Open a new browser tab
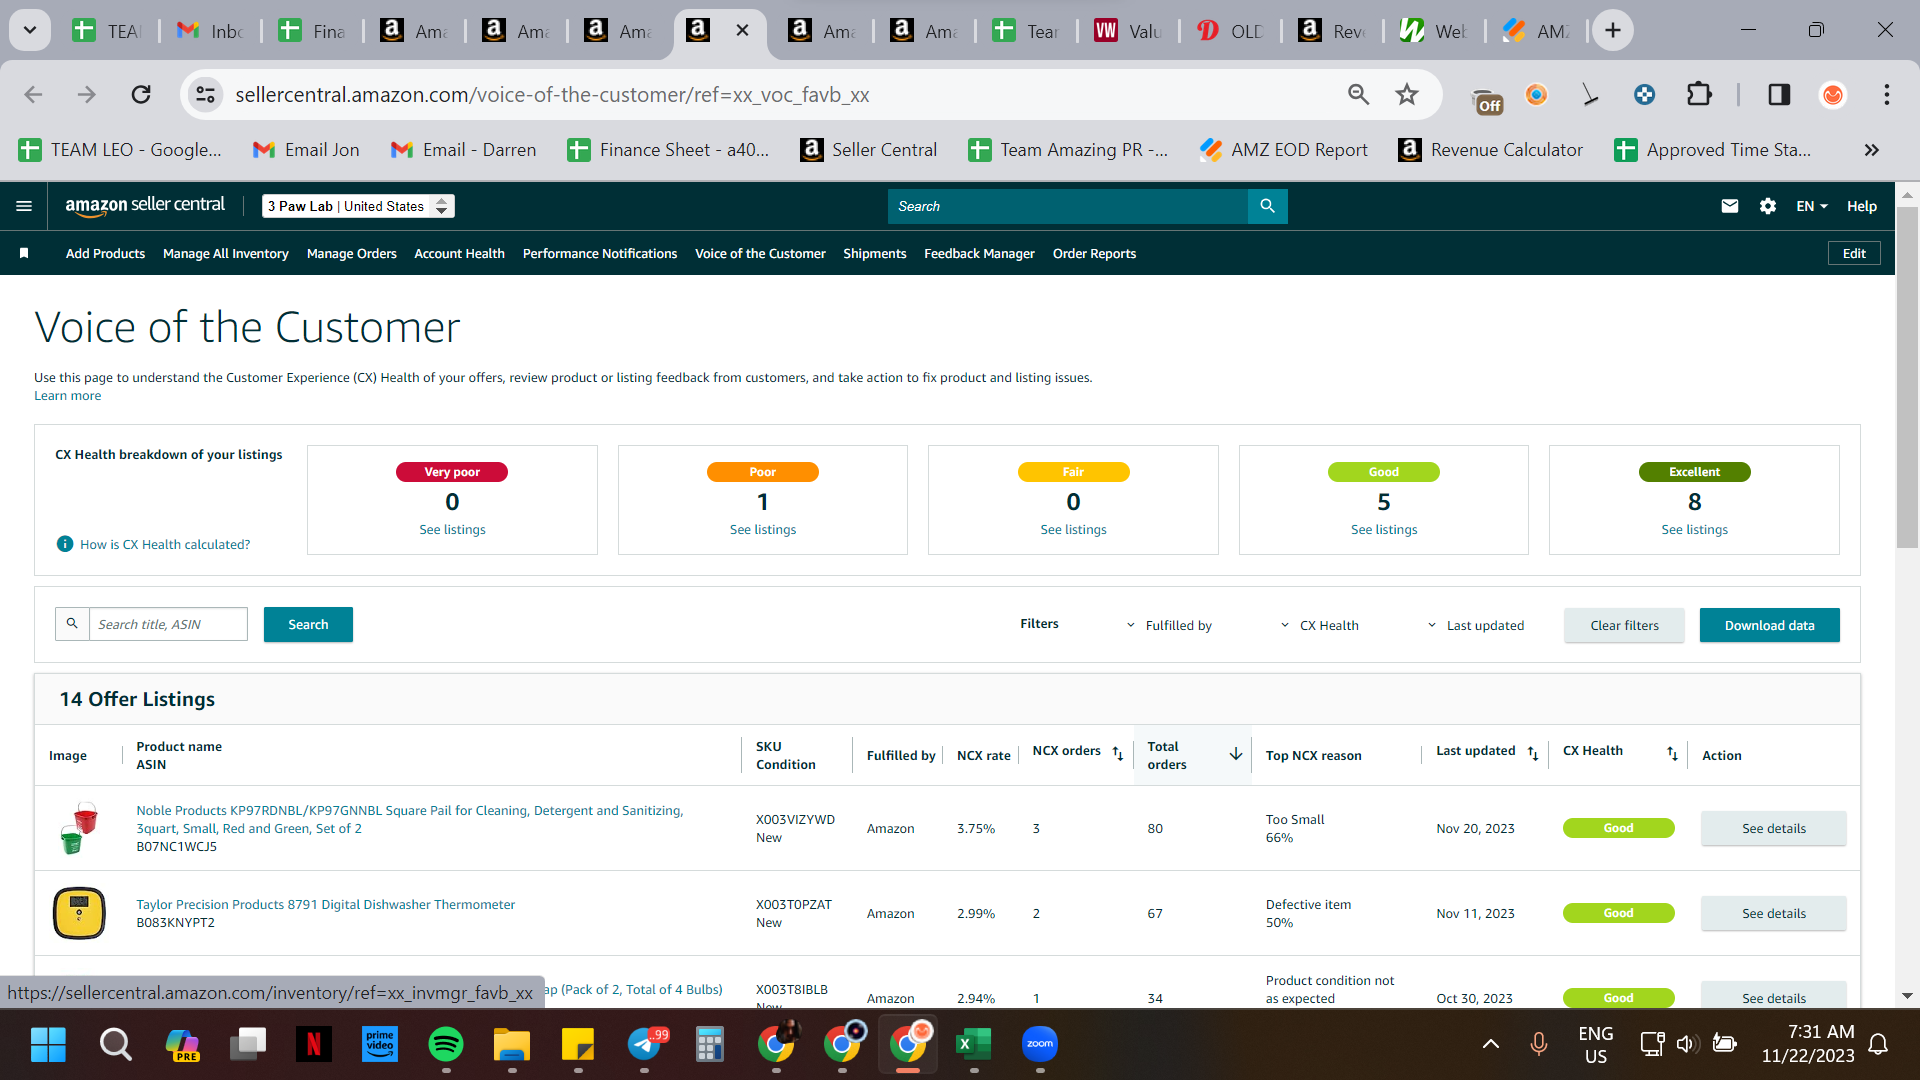Image resolution: width=1920 pixels, height=1080 pixels. (1613, 31)
